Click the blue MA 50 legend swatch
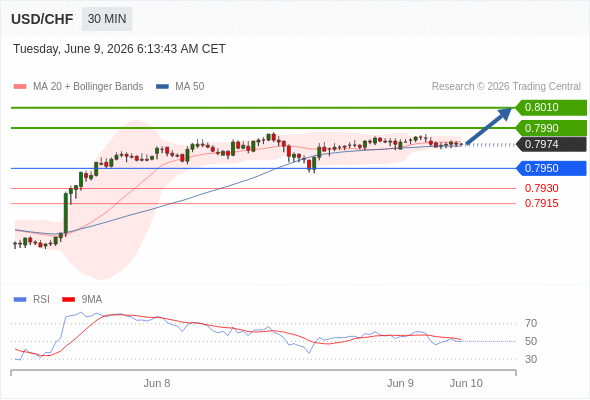Image resolution: width=590 pixels, height=400 pixels. (x=162, y=87)
